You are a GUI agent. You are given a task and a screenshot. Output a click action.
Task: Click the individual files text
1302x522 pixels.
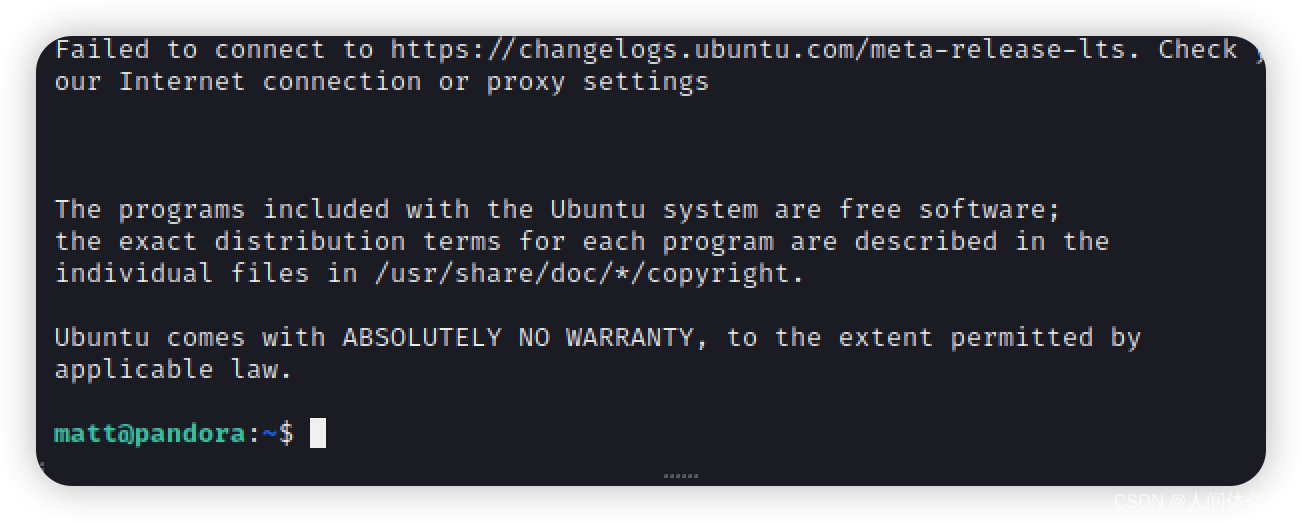(x=182, y=273)
